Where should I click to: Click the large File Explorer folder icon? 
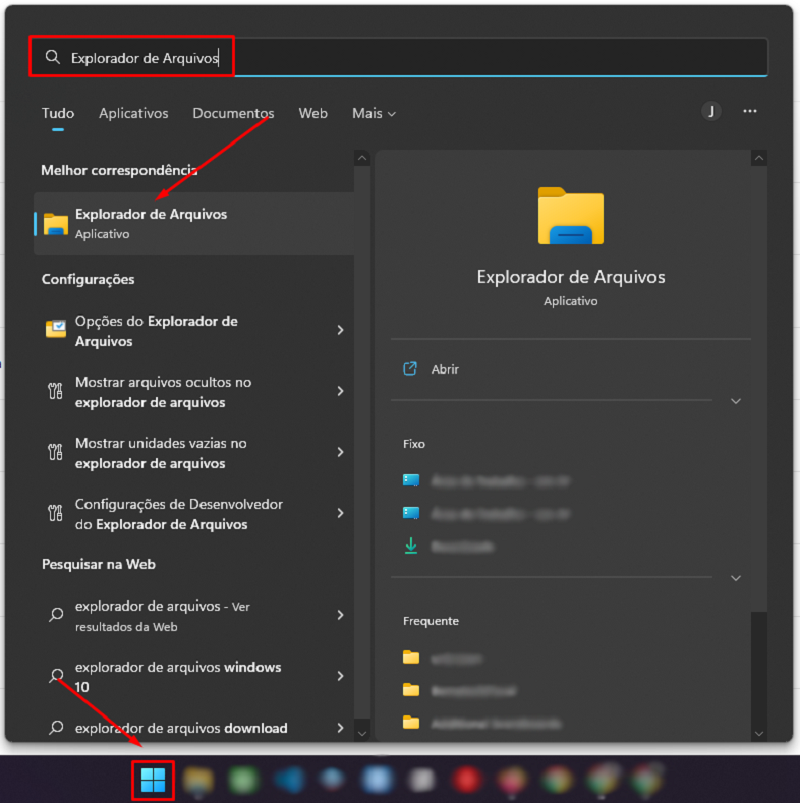point(571,216)
